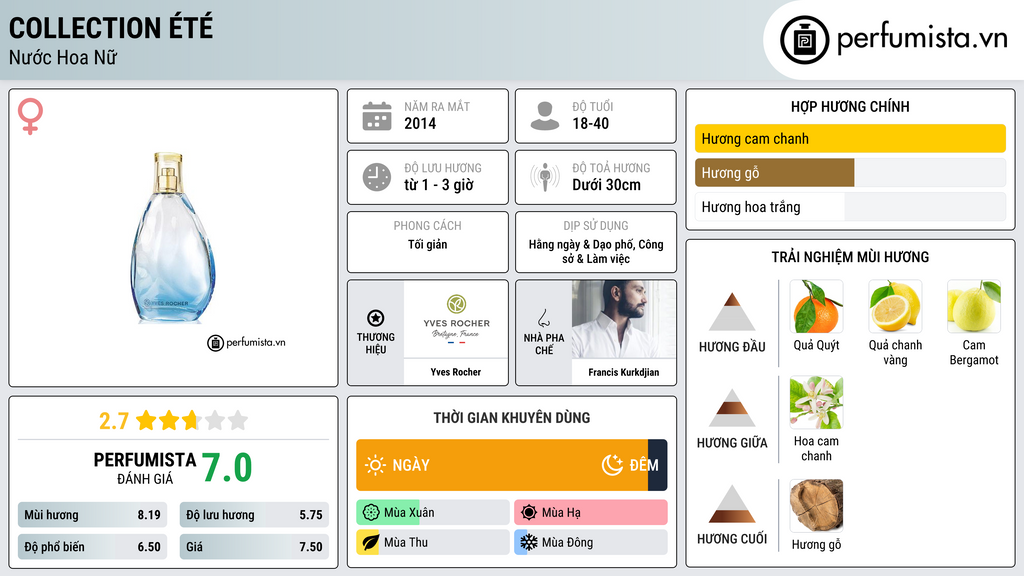The width and height of the screenshot is (1024, 576).
Task: Click the five-star rating row
Action: [x=192, y=420]
